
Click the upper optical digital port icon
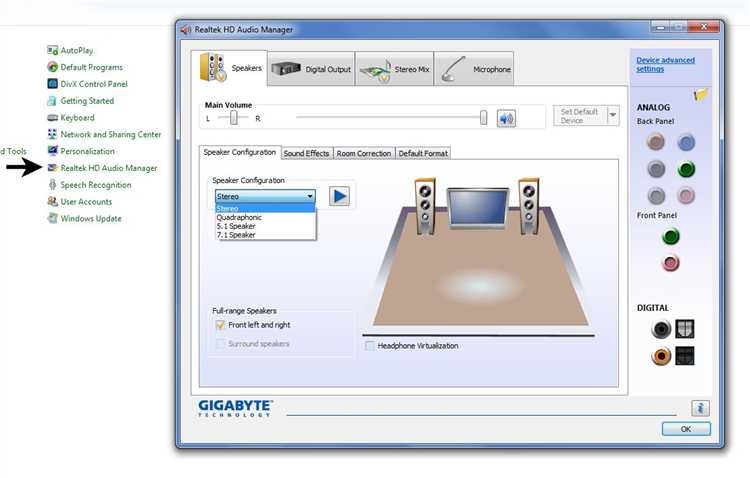click(x=684, y=329)
